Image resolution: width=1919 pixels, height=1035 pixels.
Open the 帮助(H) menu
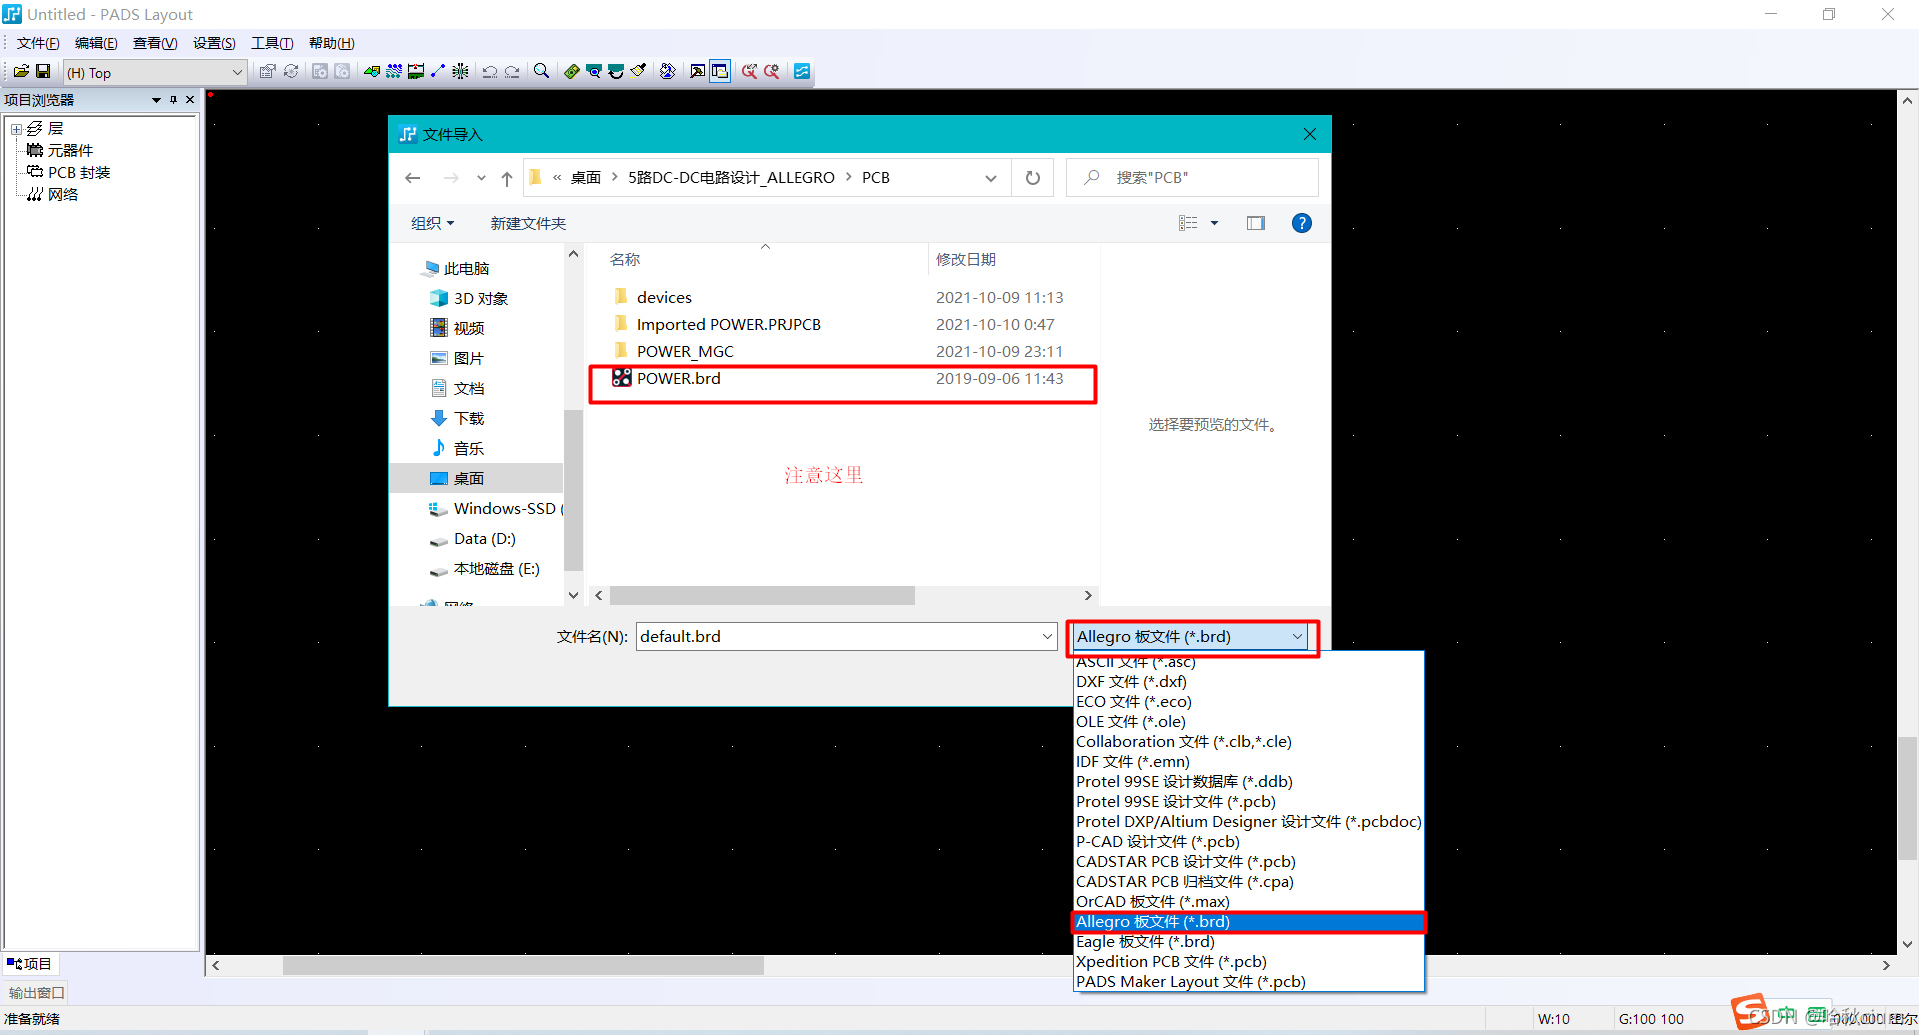(x=331, y=43)
